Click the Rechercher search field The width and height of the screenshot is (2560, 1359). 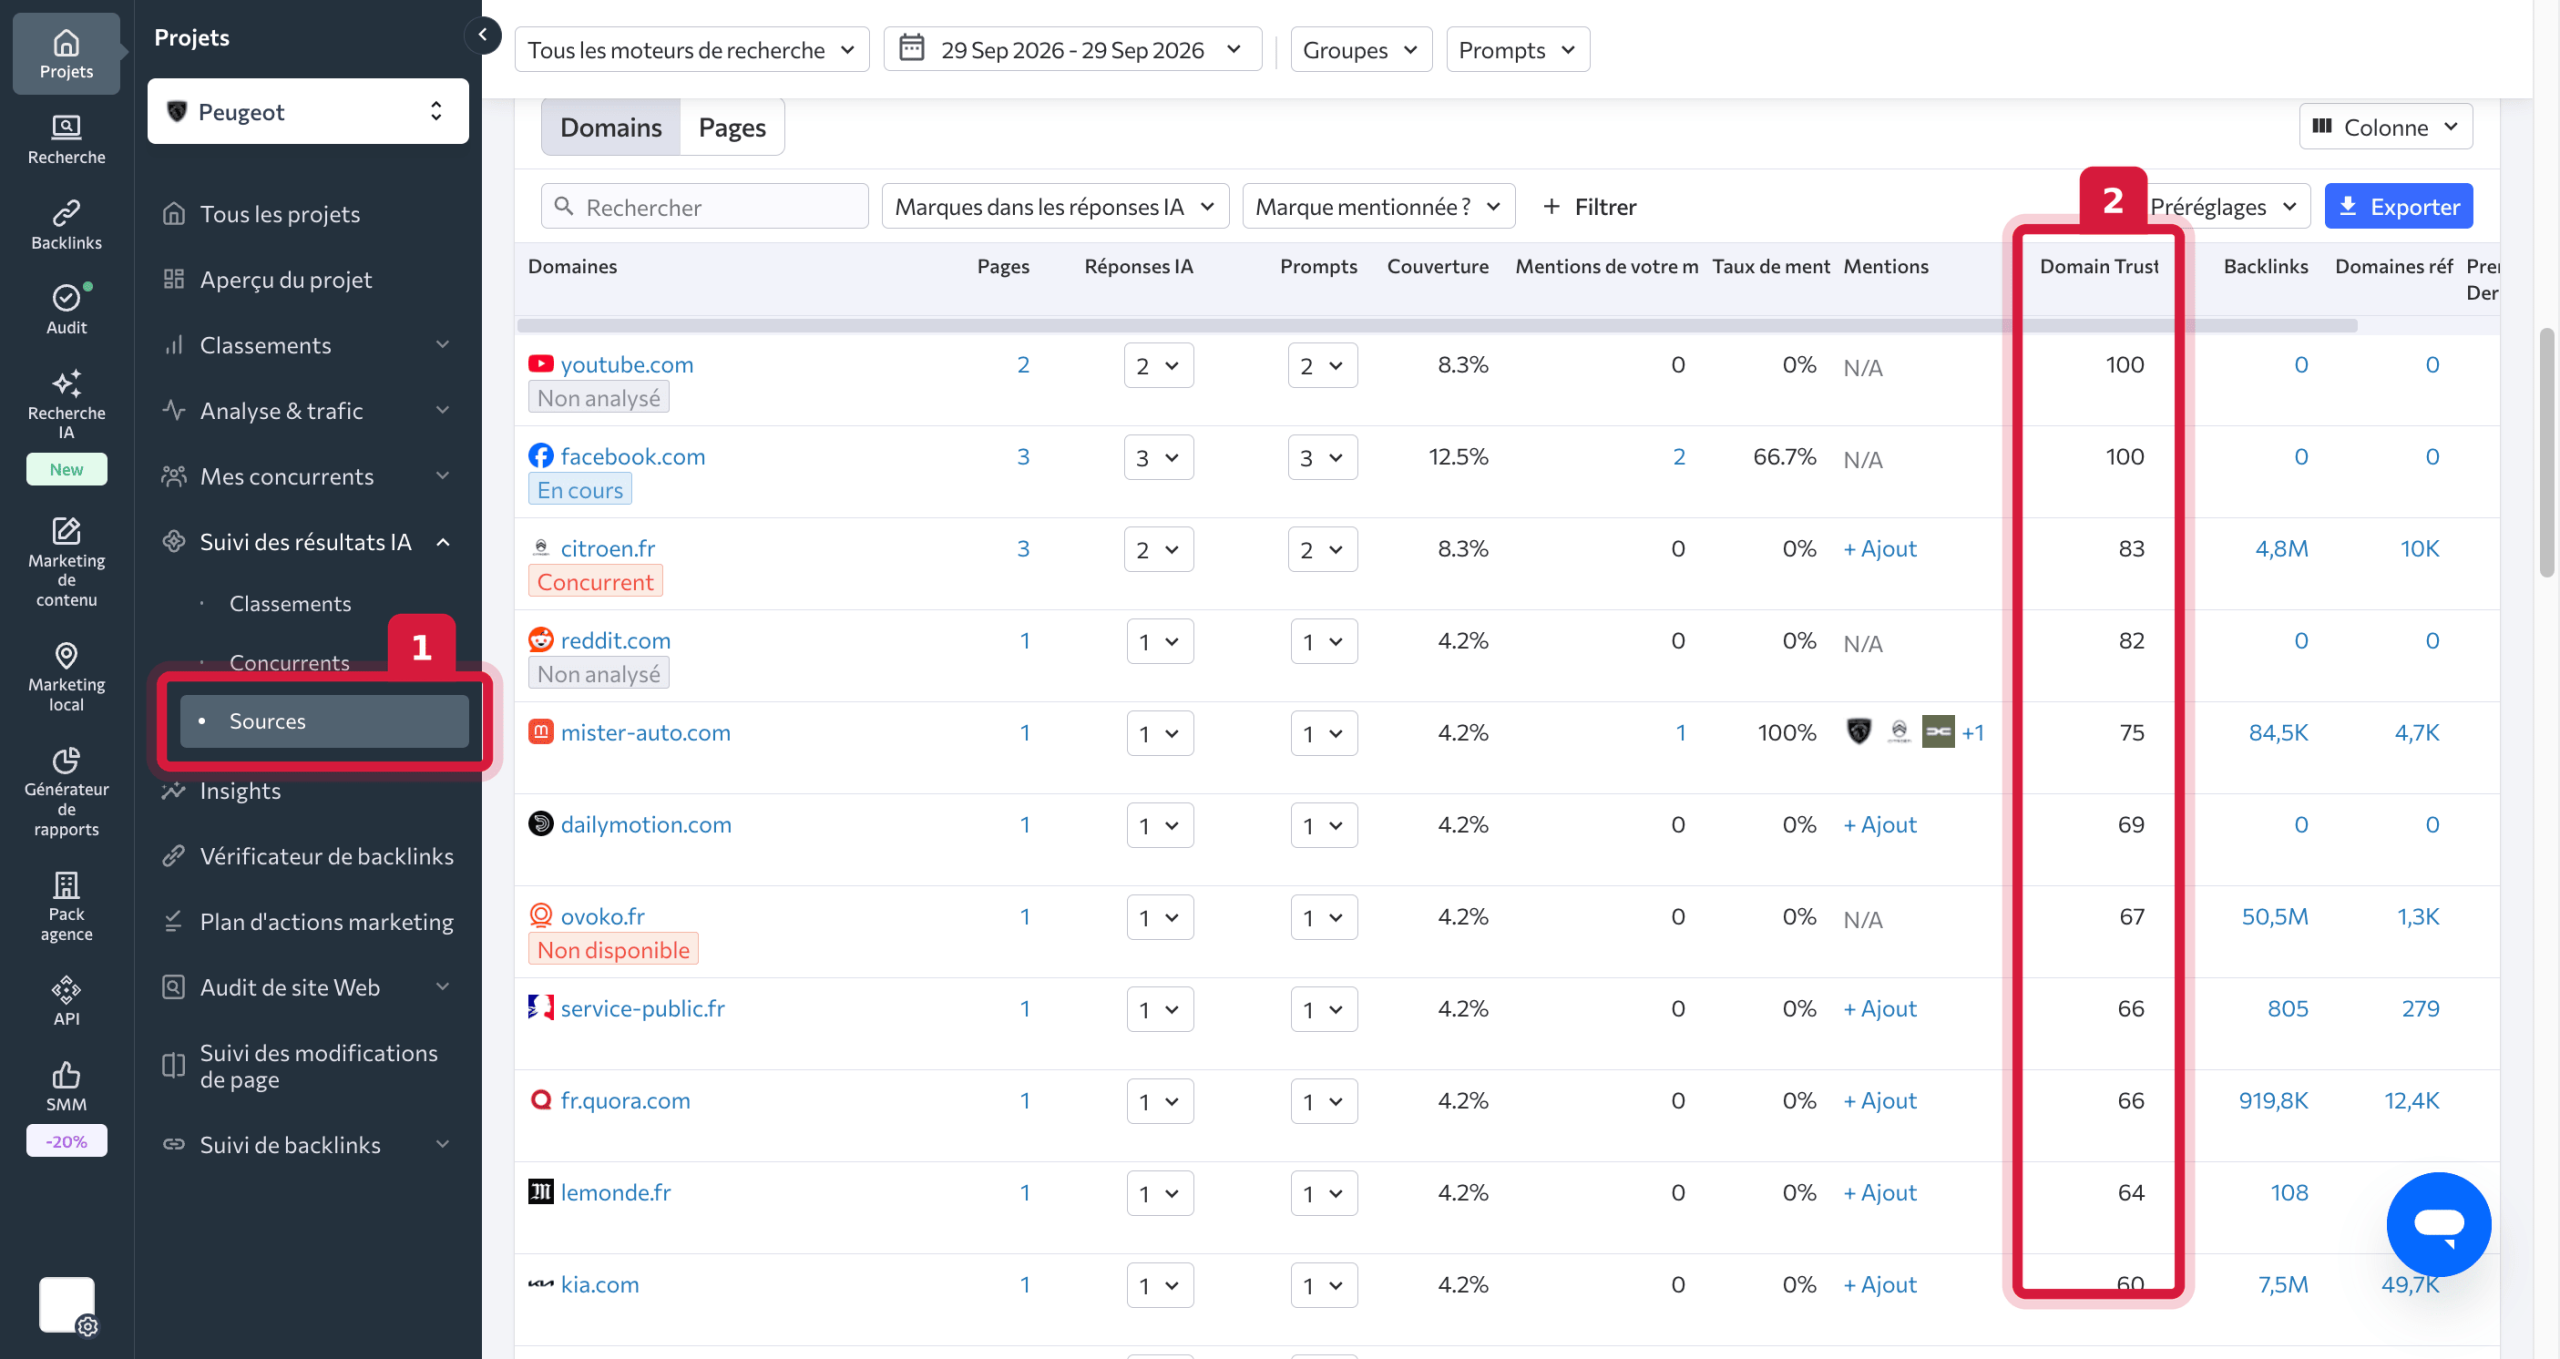(705, 206)
